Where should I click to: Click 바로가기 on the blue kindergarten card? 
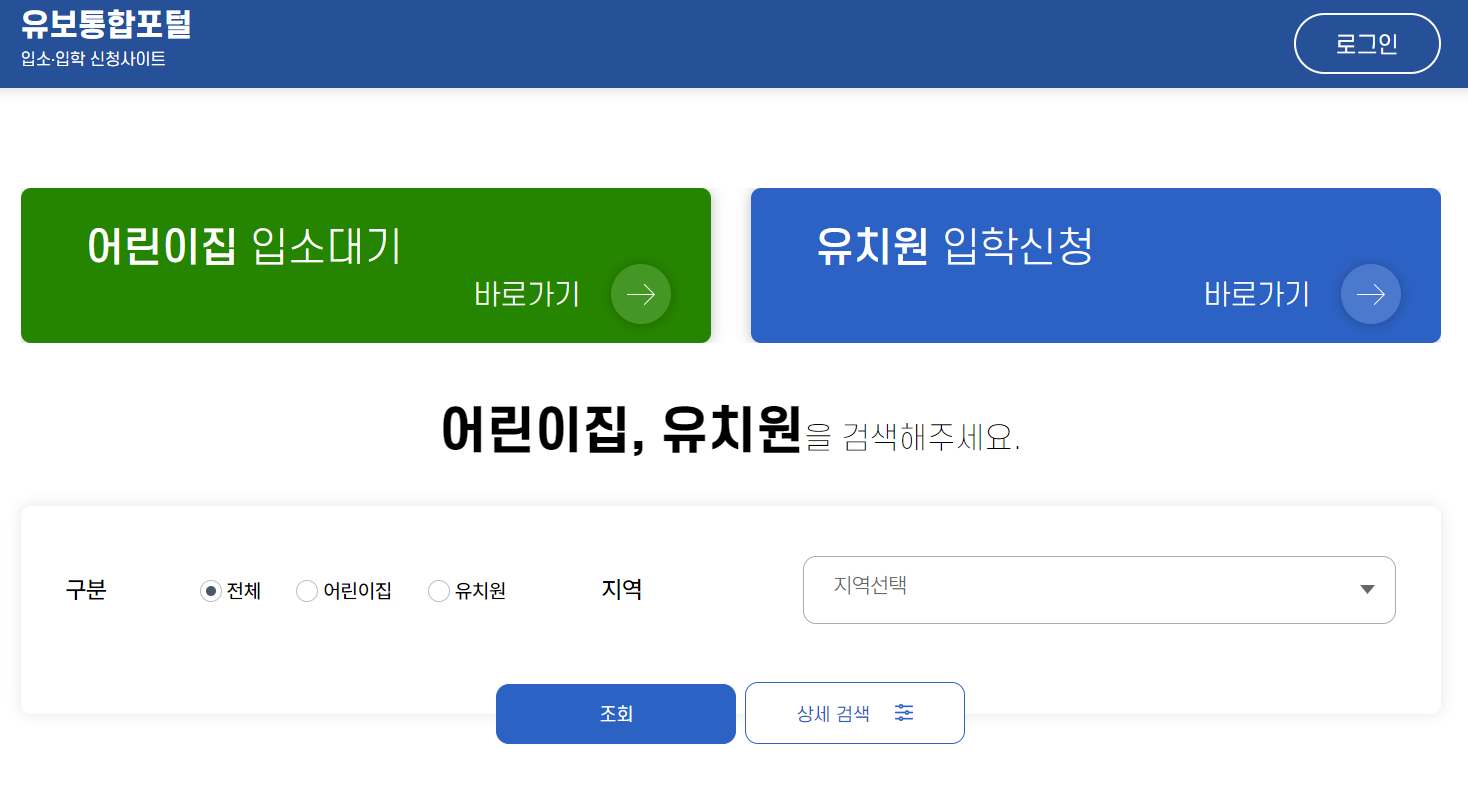coord(1256,294)
